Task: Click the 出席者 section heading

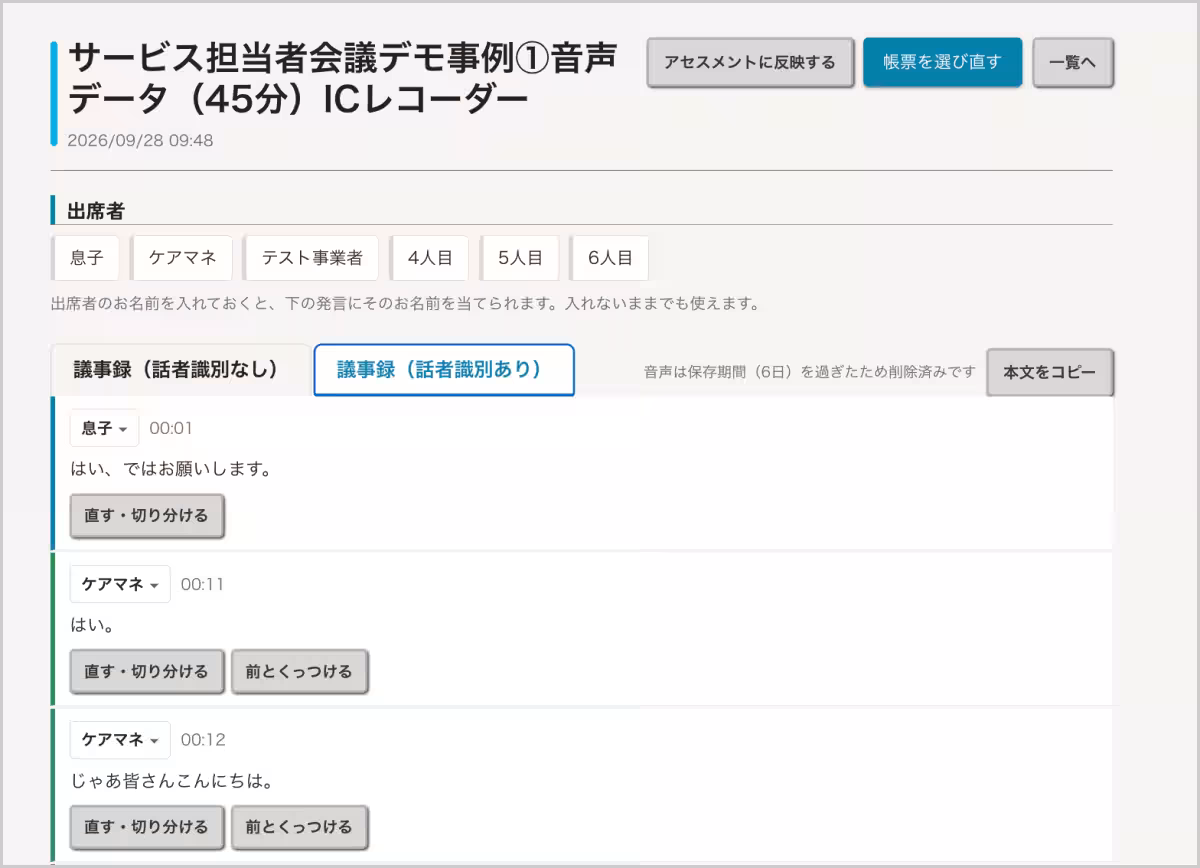Action: 96,211
